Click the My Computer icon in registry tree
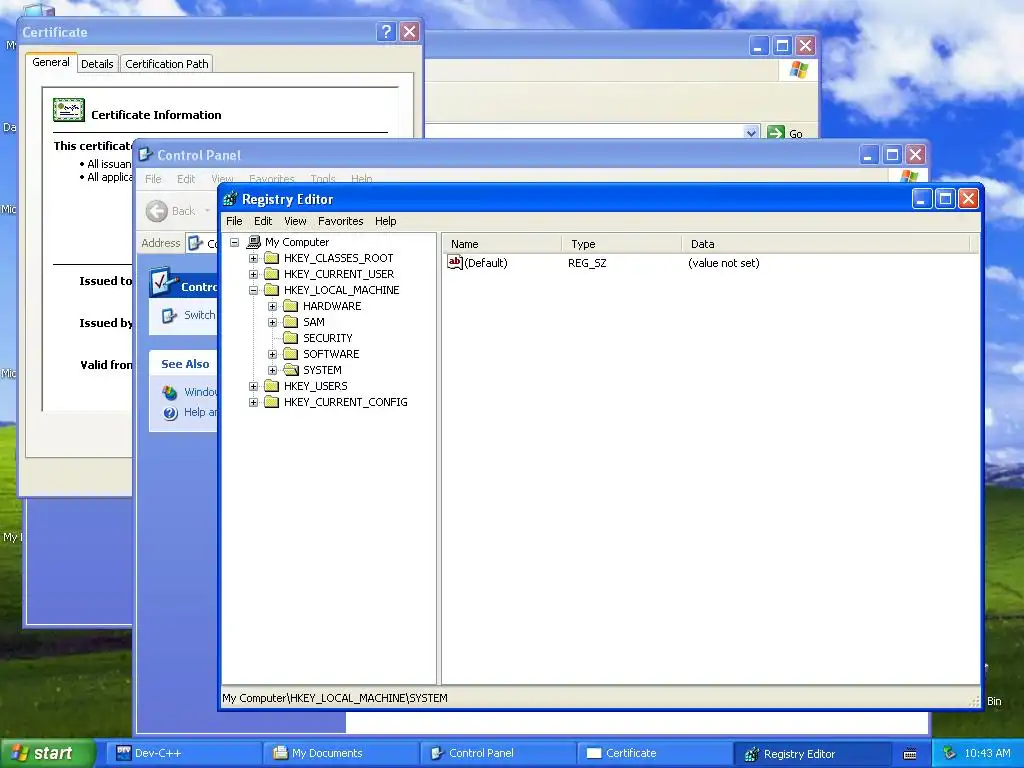Screen dimensions: 1024x768 click(x=253, y=242)
